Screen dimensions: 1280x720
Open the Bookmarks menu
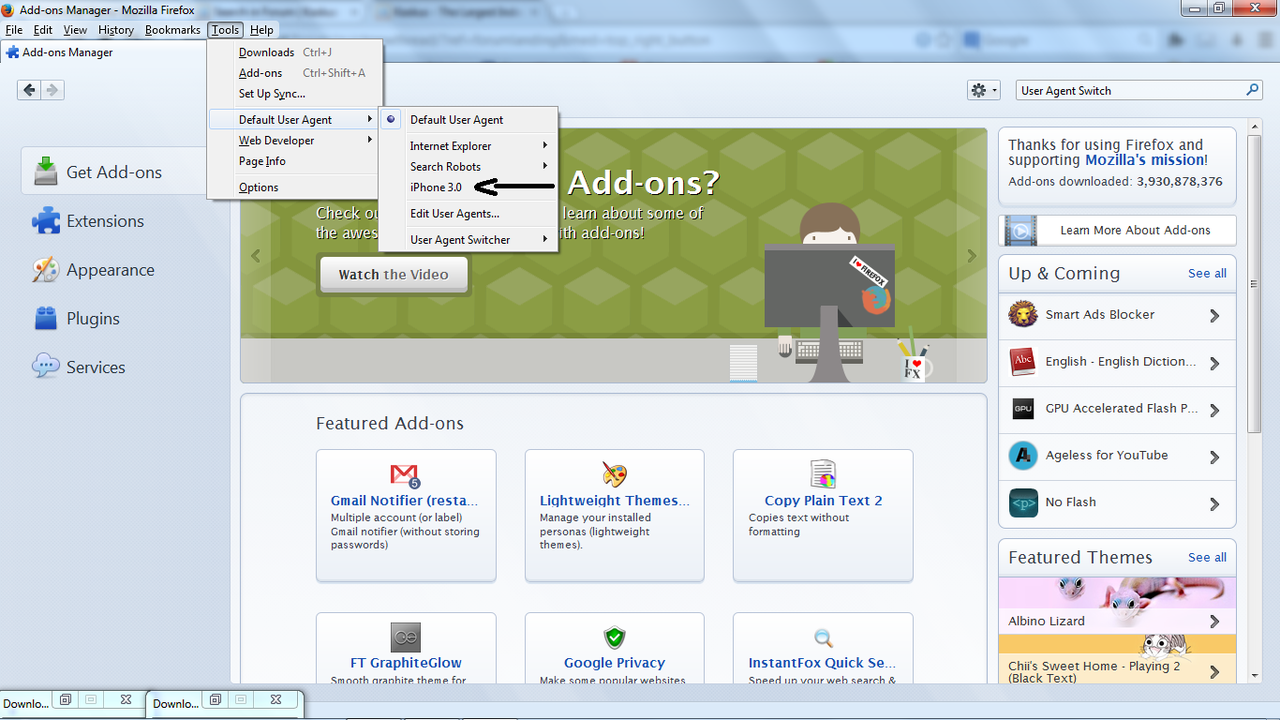point(172,30)
